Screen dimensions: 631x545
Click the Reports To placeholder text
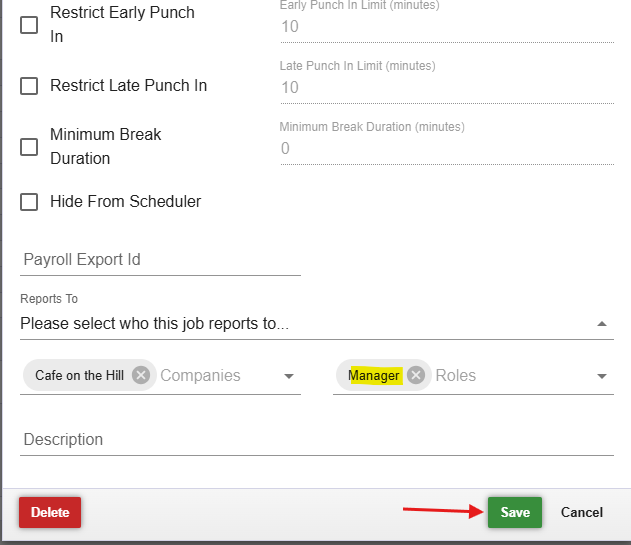(154, 324)
